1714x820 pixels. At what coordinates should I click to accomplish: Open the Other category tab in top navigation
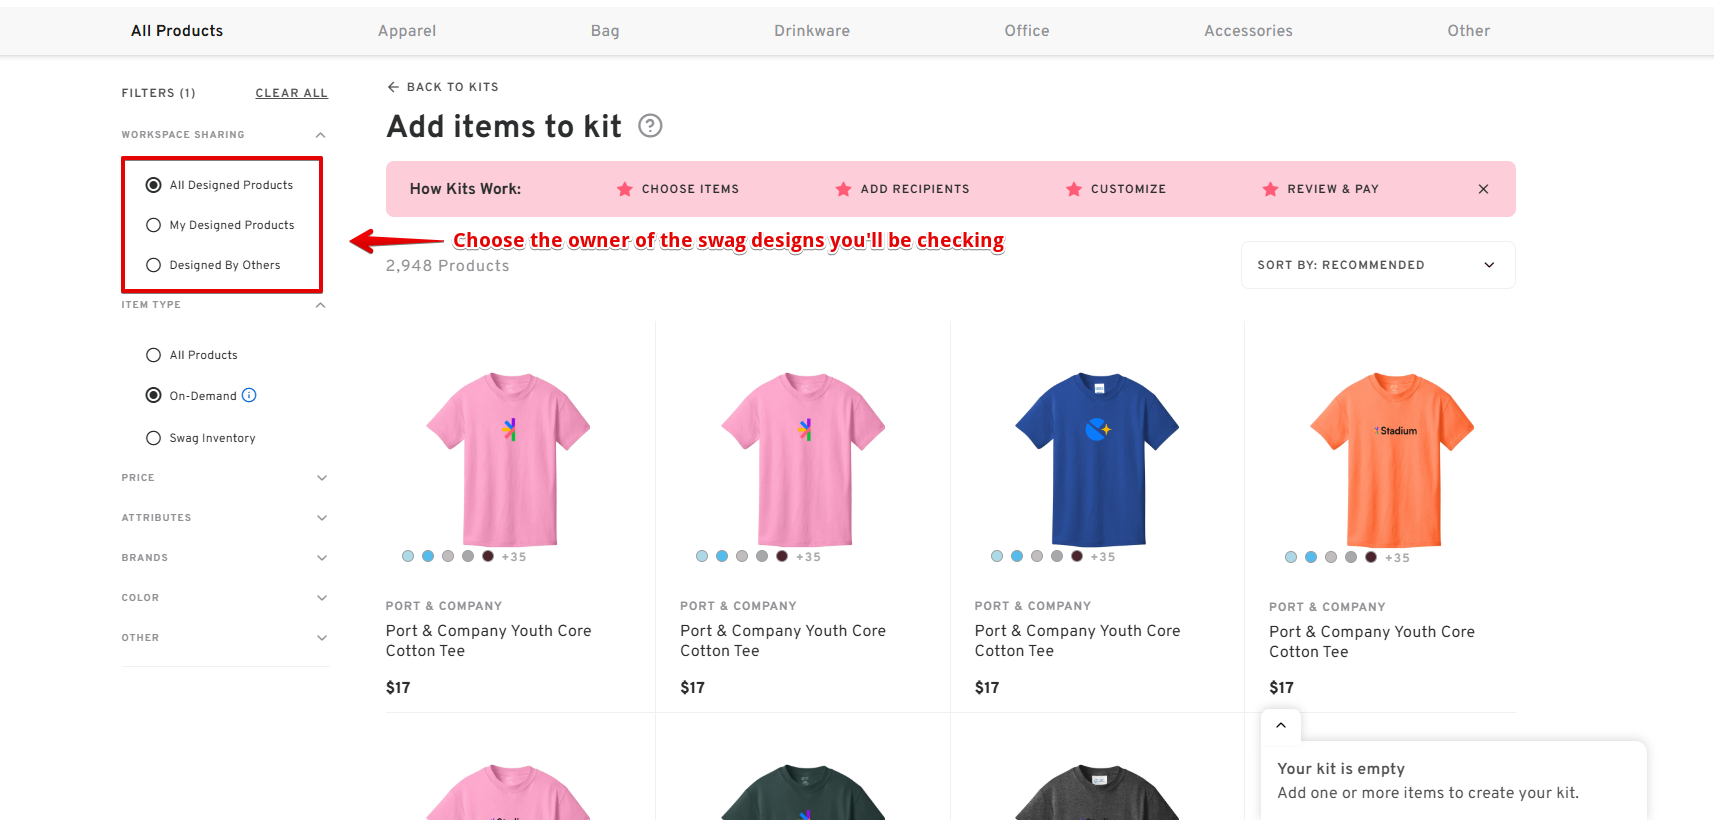click(1469, 31)
